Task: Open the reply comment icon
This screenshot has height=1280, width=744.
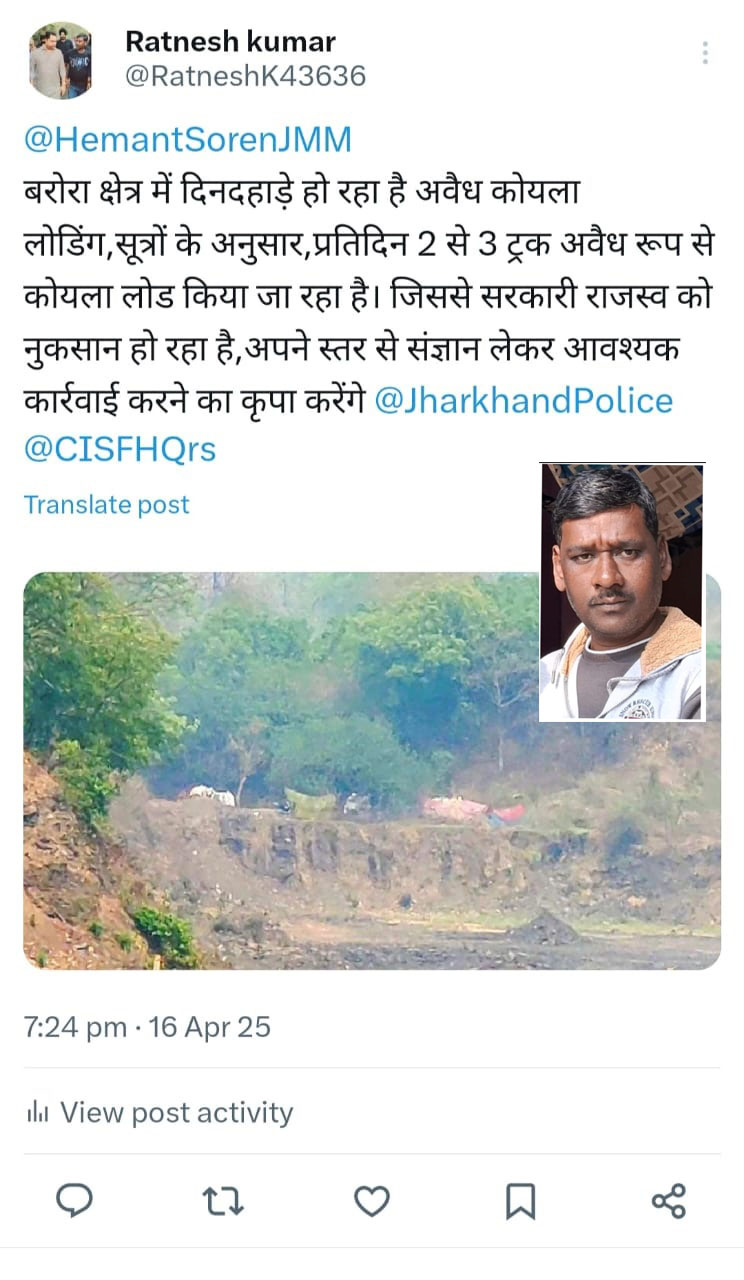Action: click(73, 1200)
